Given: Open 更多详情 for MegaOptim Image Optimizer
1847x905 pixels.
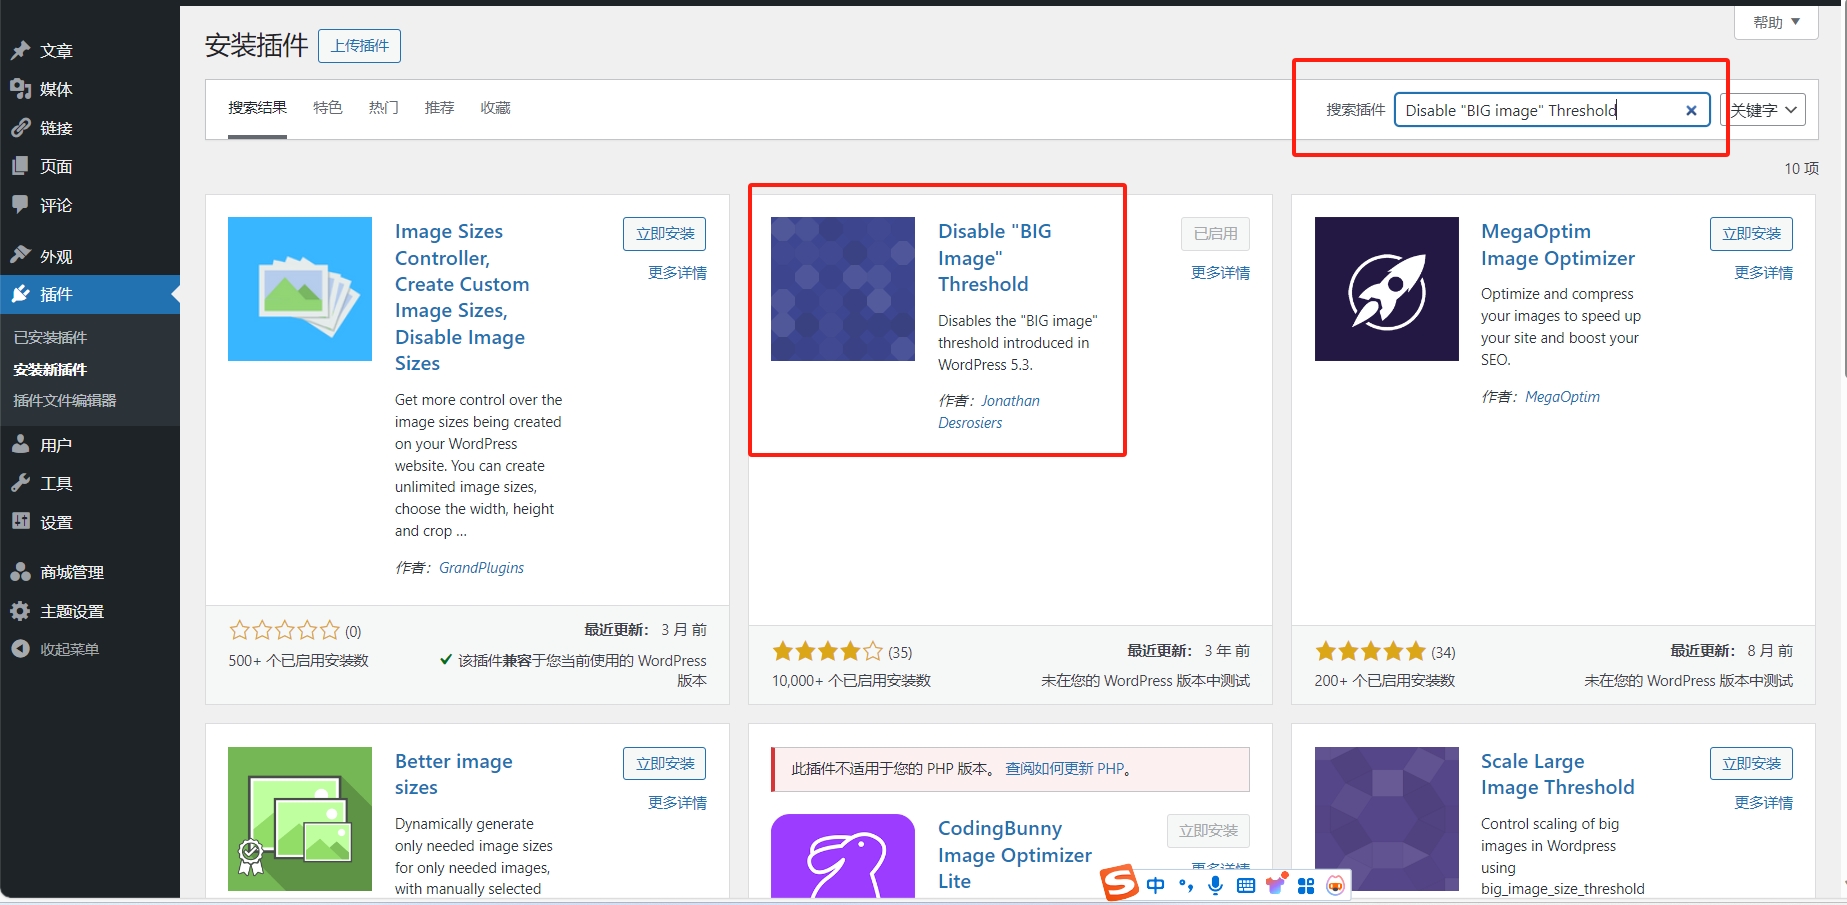Looking at the screenshot, I should tap(1763, 273).
